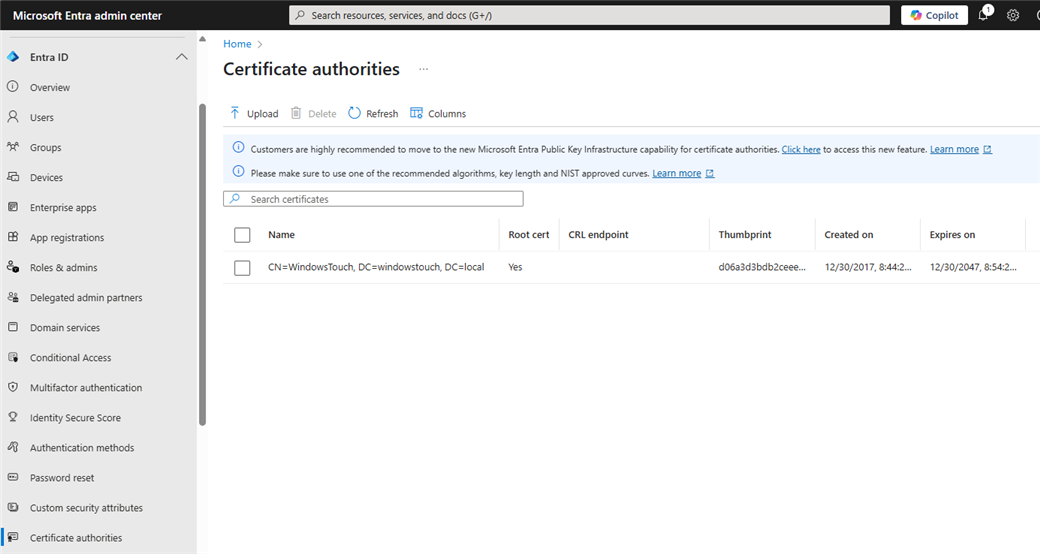Click the Roles & admins icon

point(13,267)
